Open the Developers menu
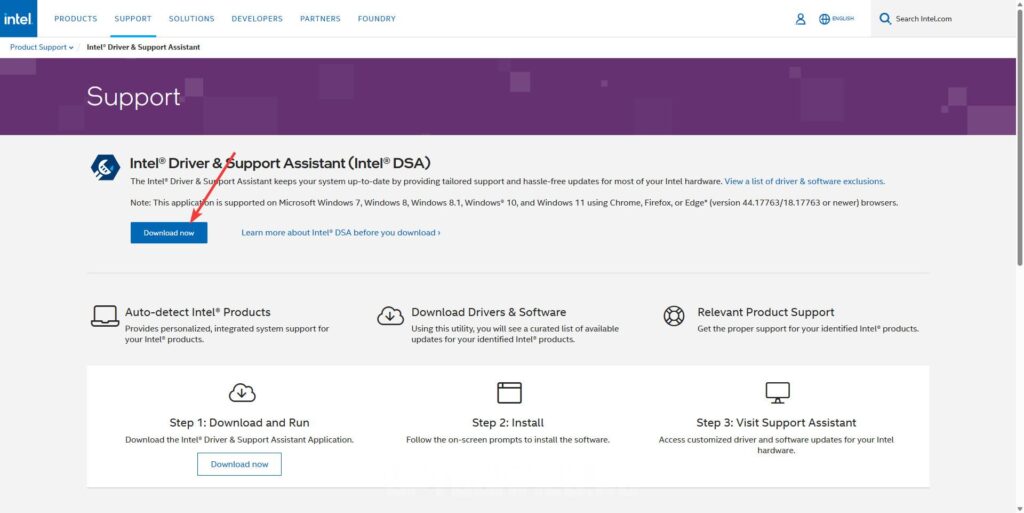 coord(257,19)
